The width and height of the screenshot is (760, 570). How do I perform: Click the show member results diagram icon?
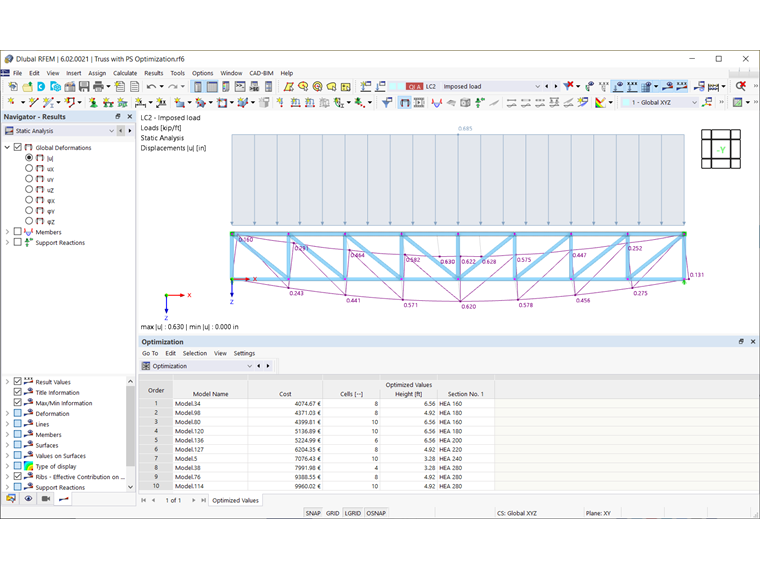437,102
